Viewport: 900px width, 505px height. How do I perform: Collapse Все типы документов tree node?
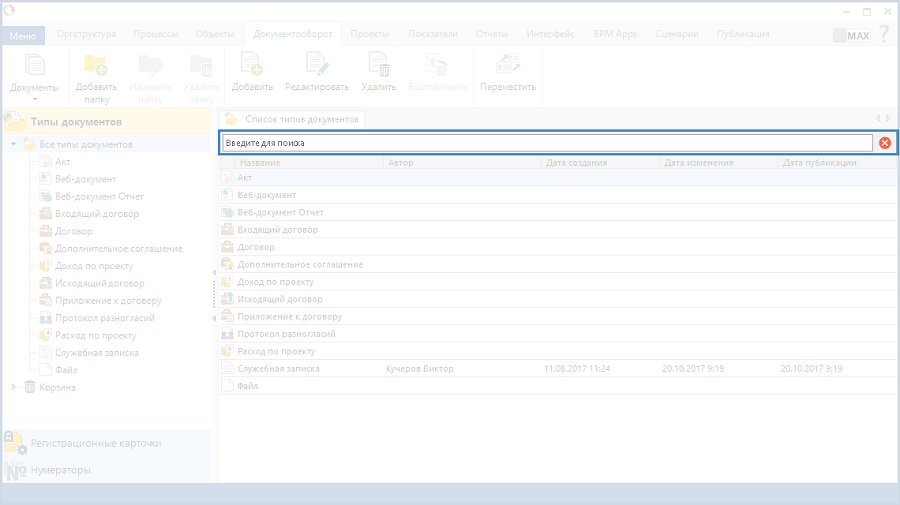click(14, 145)
